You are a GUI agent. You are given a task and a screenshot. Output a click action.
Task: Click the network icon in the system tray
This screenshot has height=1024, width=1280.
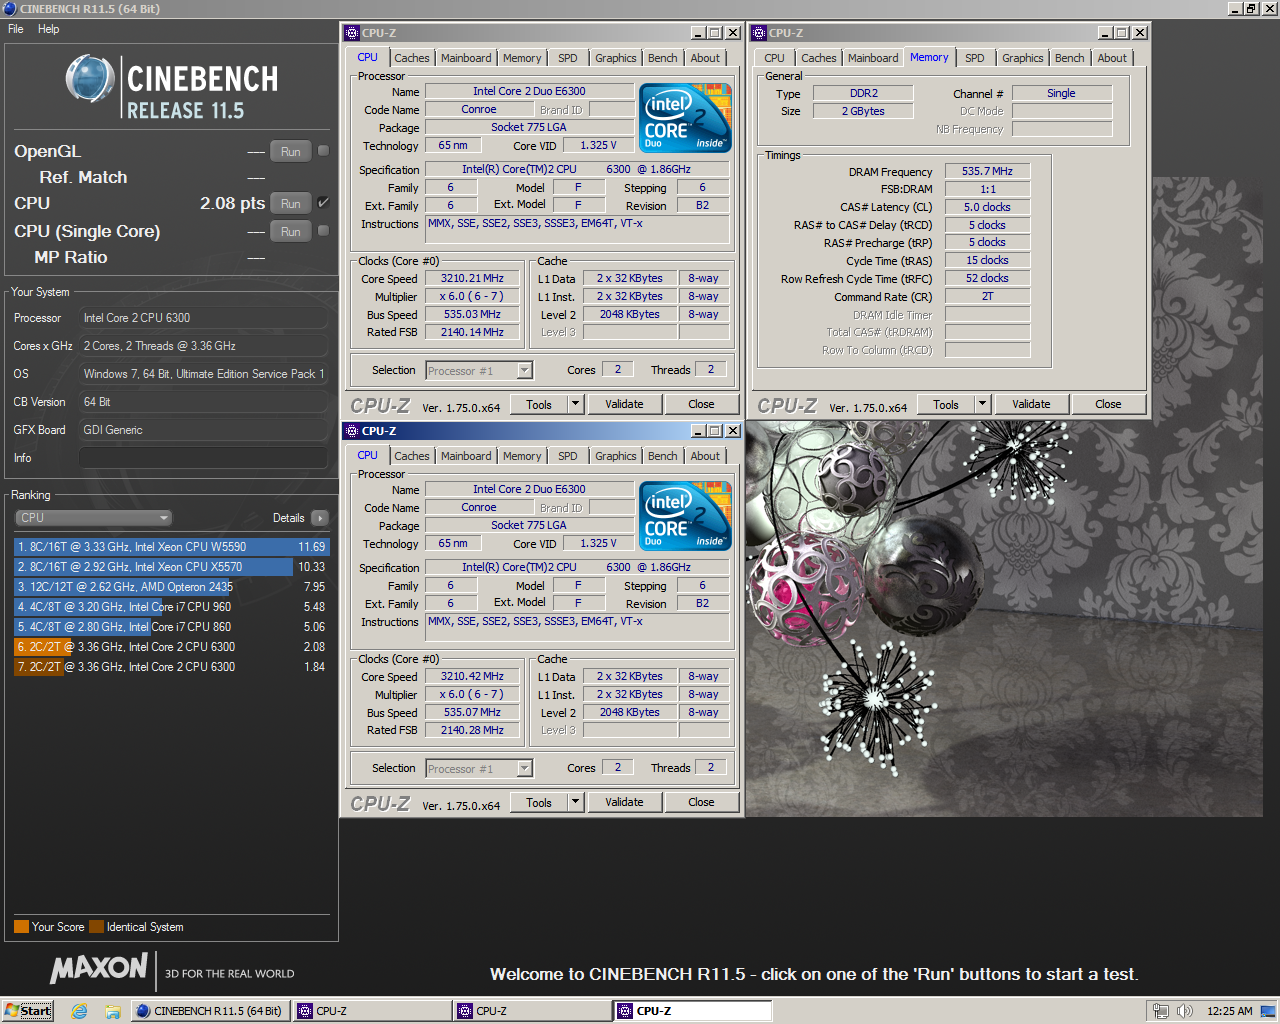(1160, 1011)
